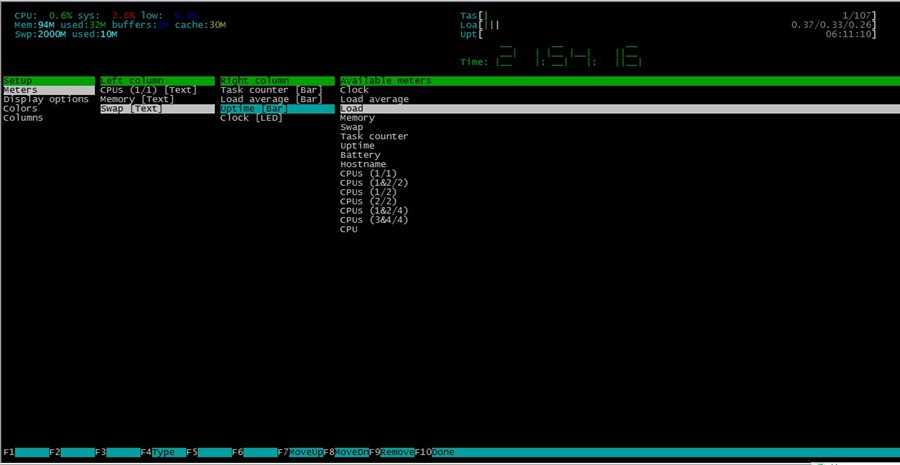Viewport: 900px width, 465px height.
Task: Click the Left column panel header
Action: coord(157,81)
